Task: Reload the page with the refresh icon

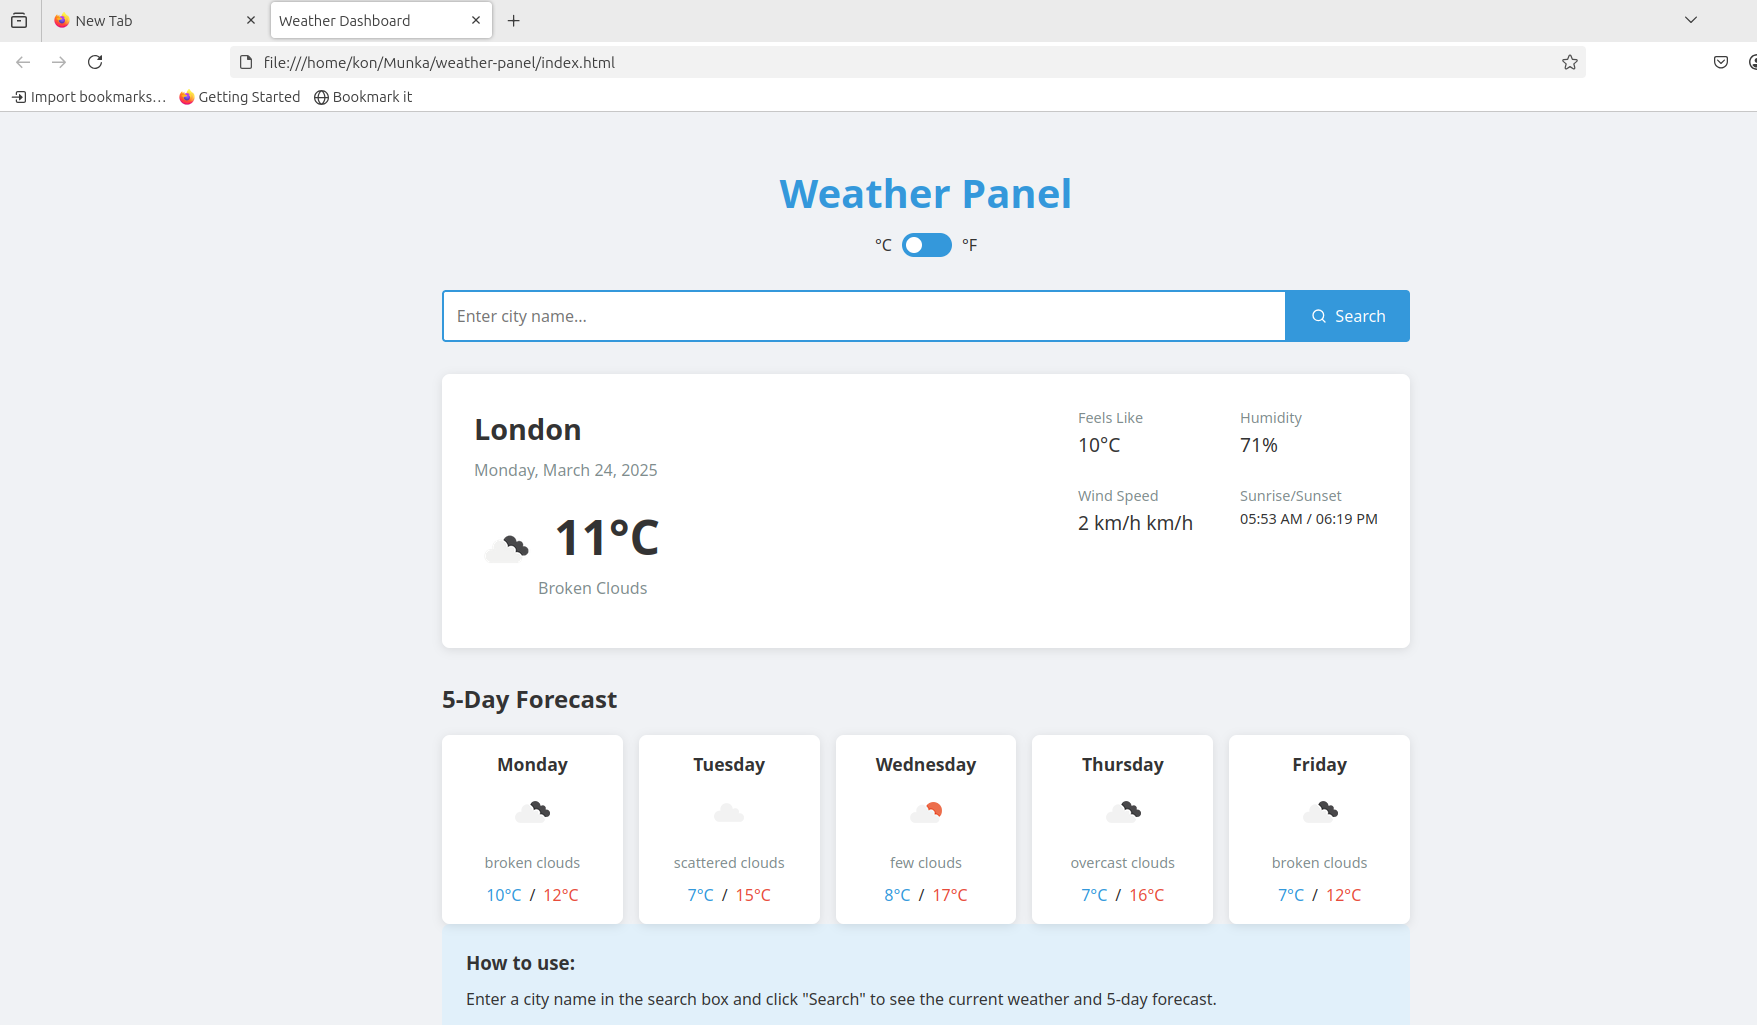Action: tap(95, 62)
